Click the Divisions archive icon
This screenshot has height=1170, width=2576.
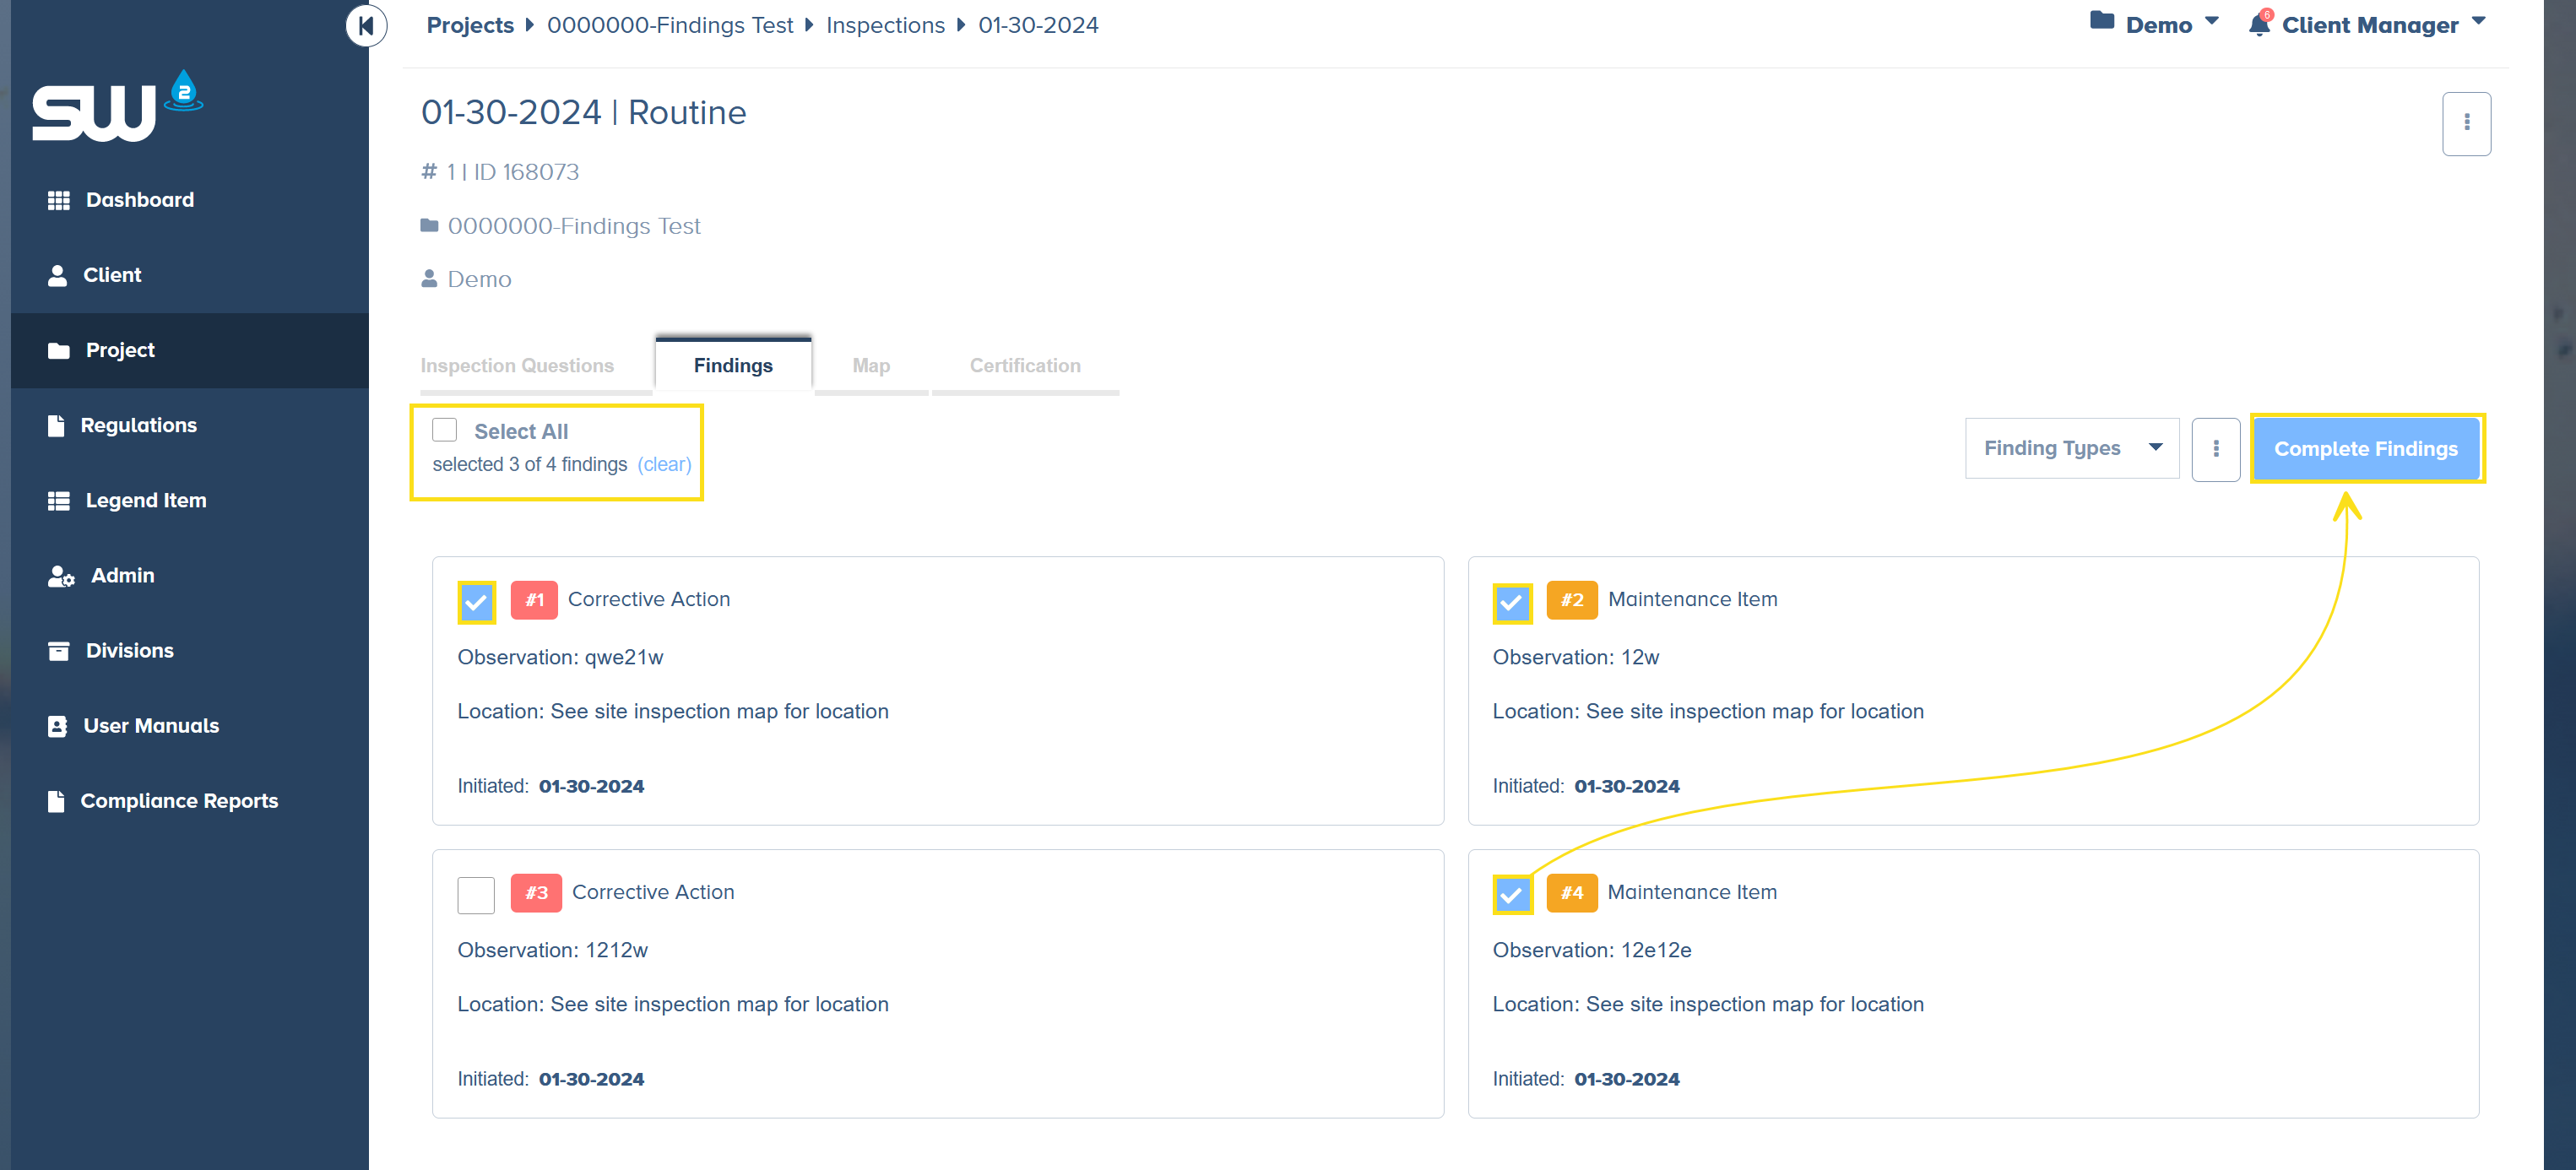point(59,651)
